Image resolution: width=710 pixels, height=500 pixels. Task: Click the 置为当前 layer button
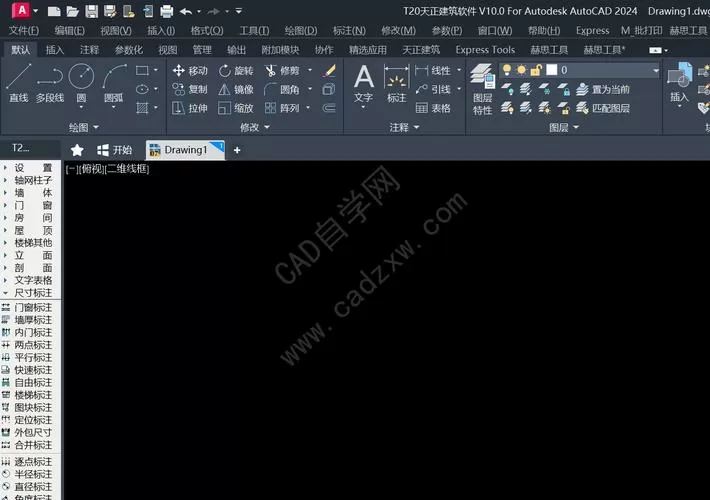coord(603,90)
